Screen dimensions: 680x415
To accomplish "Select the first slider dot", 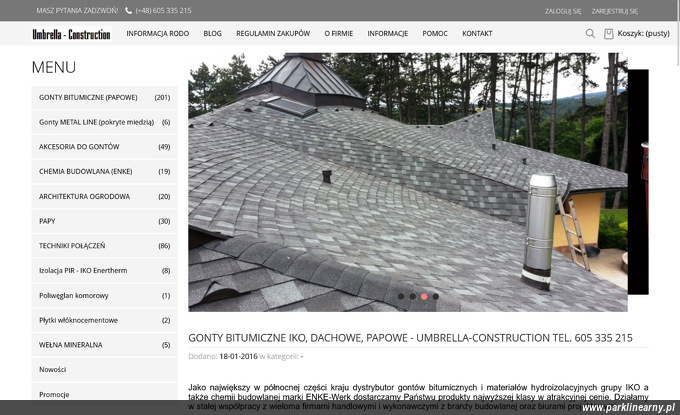I will 401,297.
